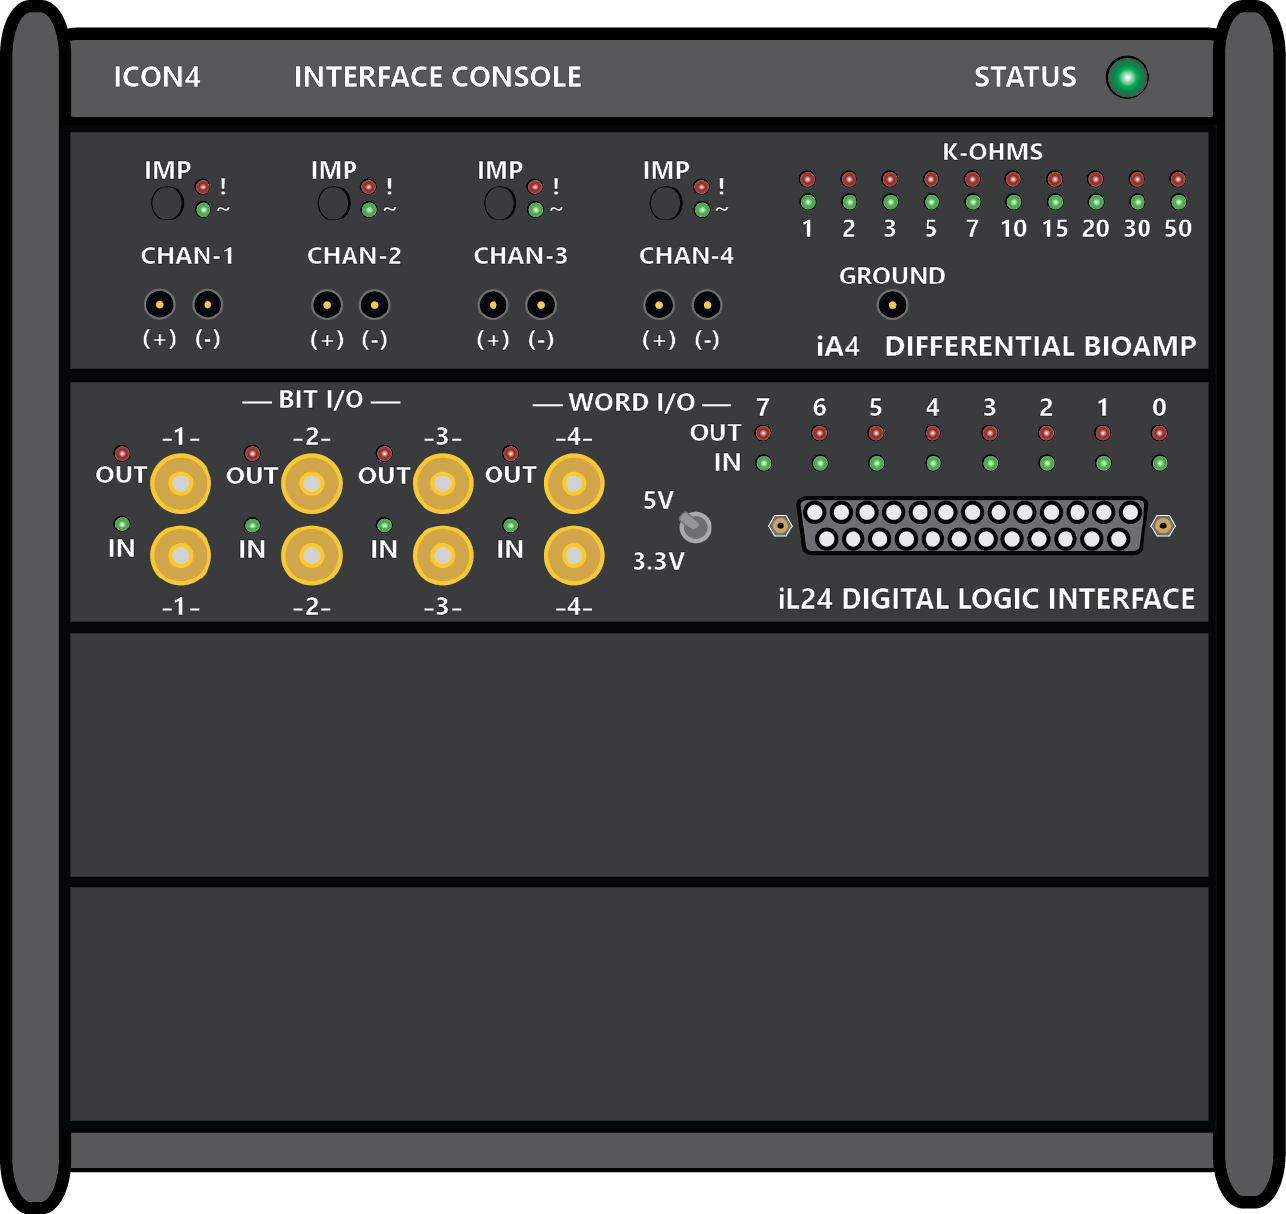Click BIT I/O IN connector -4-

pos(574,555)
